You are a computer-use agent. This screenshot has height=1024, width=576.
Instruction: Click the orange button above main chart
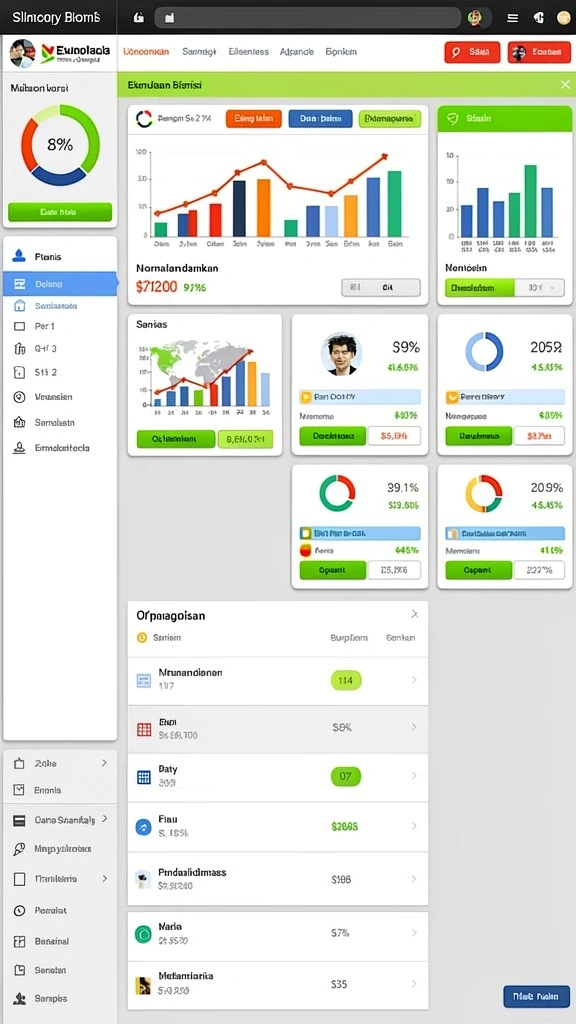point(253,118)
